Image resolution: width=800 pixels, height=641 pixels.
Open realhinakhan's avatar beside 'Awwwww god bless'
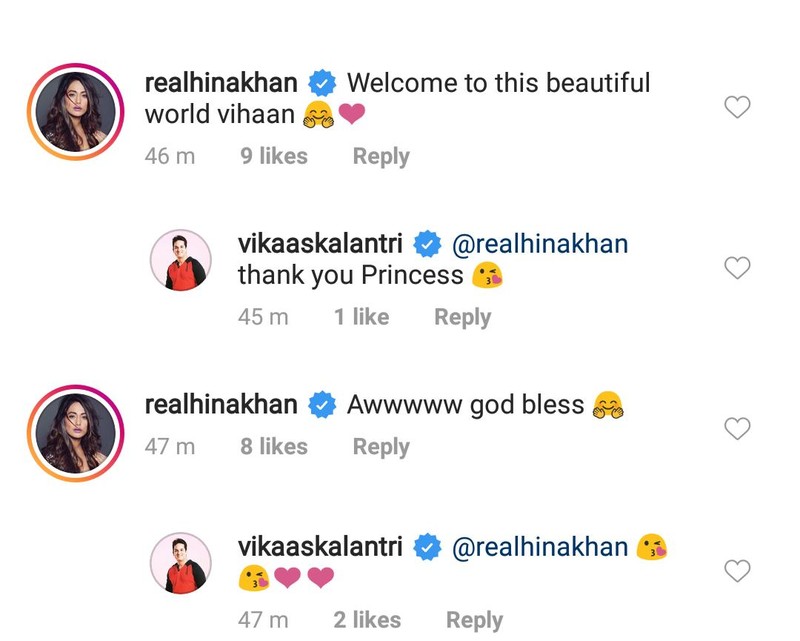76,433
